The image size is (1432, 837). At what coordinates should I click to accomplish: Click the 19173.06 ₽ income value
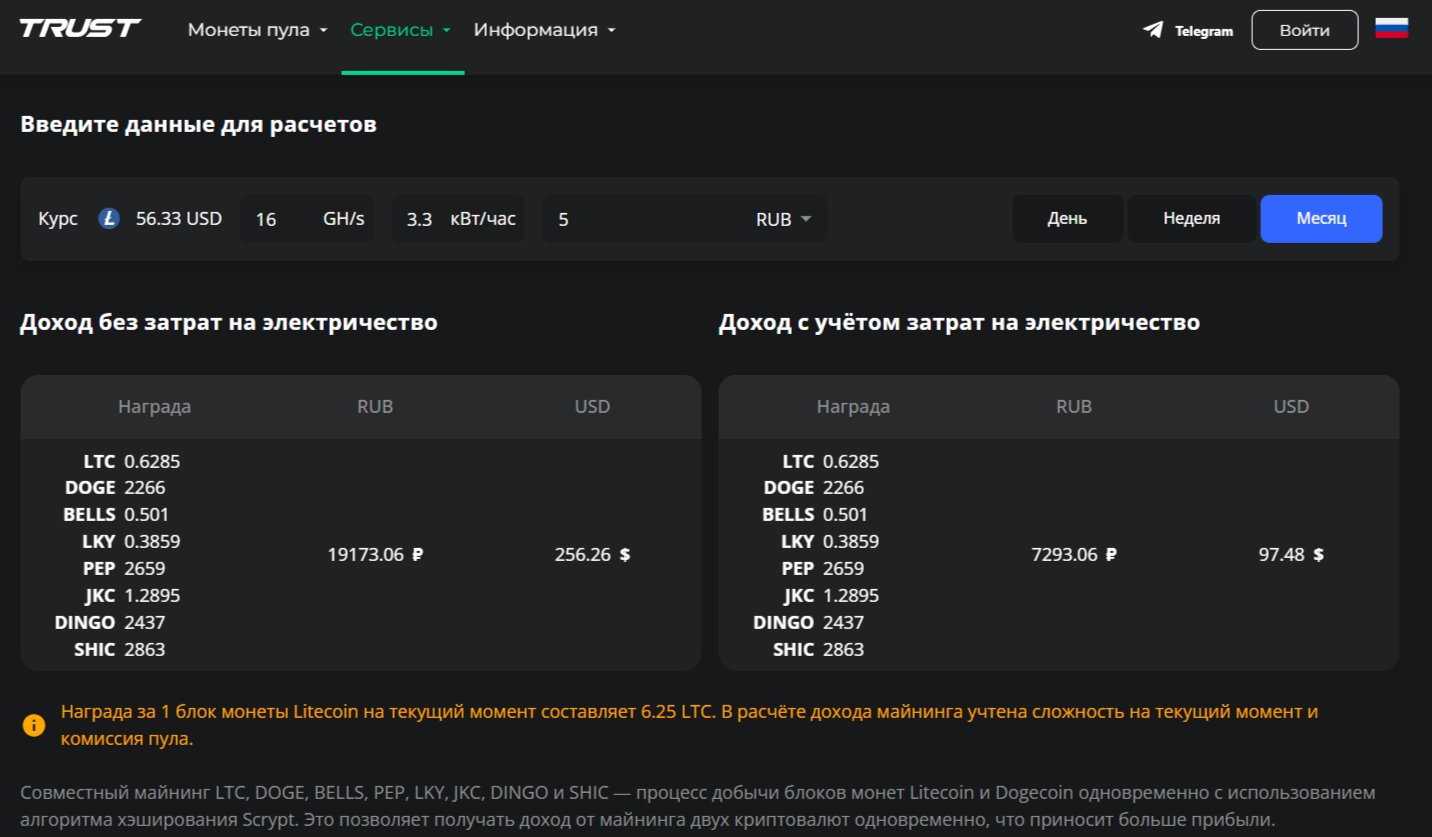(376, 554)
